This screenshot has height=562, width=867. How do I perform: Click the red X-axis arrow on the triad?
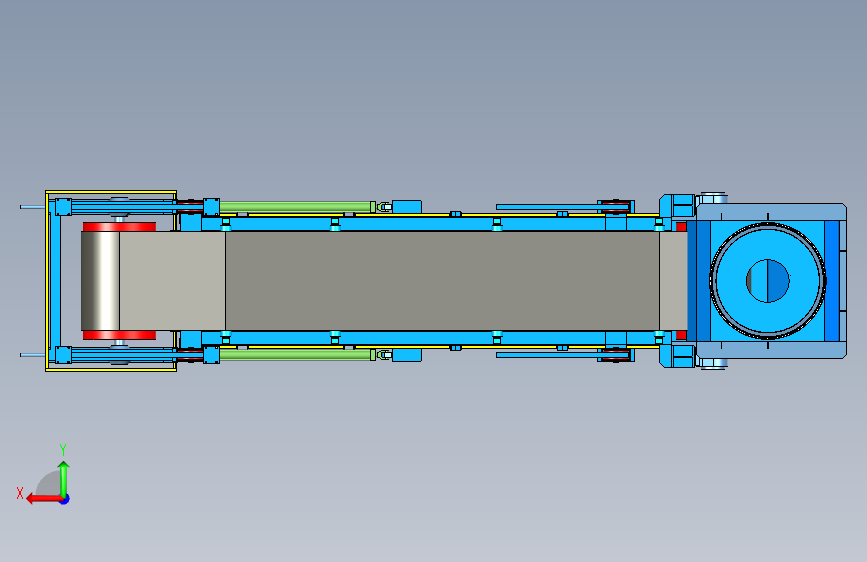tap(43, 499)
